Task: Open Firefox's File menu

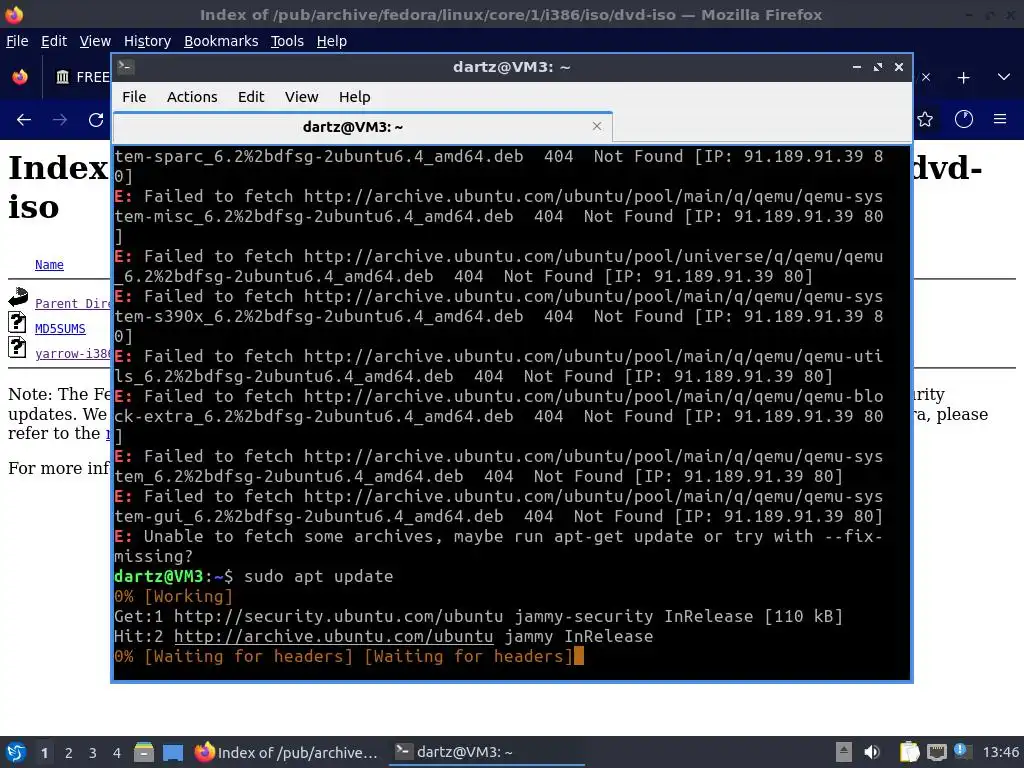Action: point(17,41)
